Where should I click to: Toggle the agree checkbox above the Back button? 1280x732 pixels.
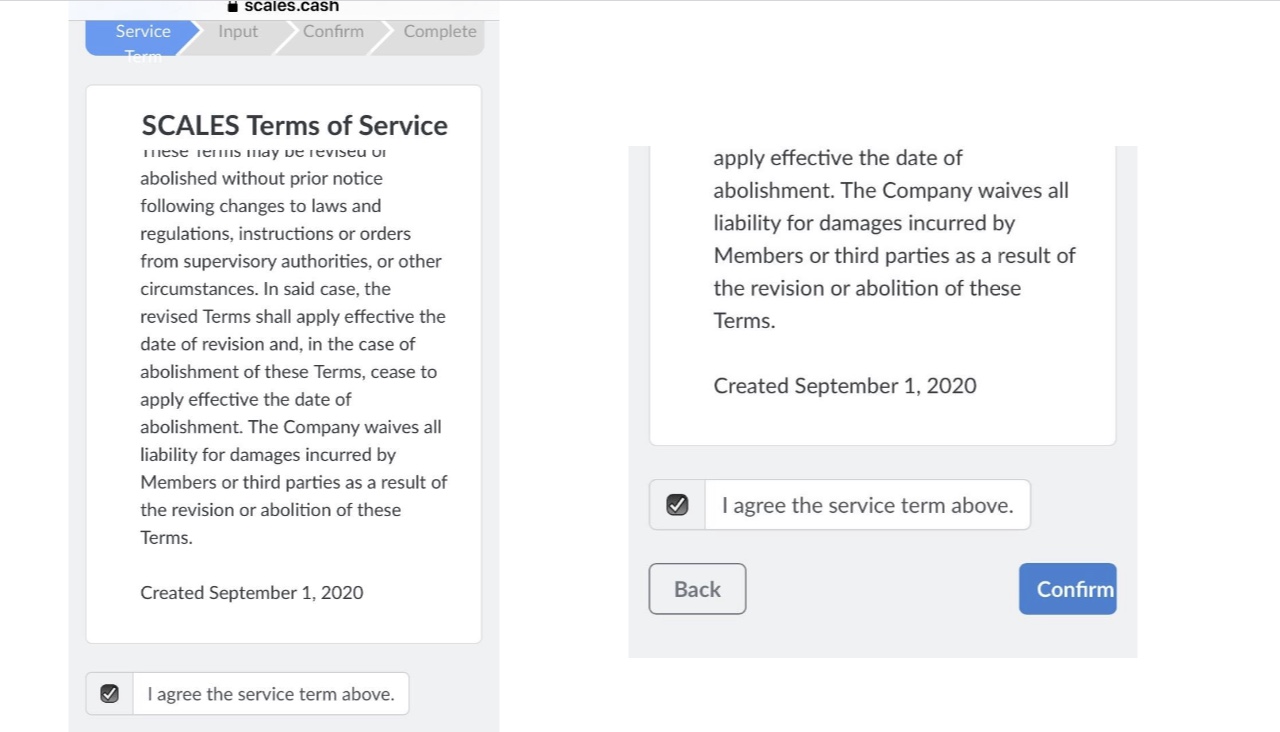tap(677, 505)
